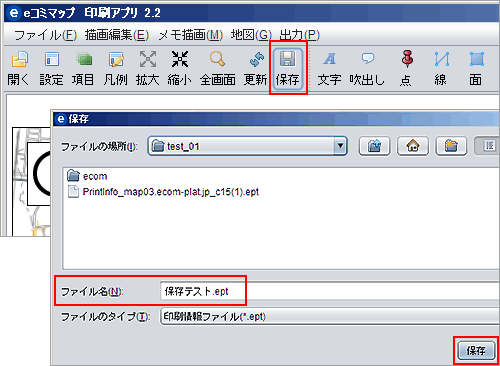Open the ファイル(F) menu

point(45,35)
